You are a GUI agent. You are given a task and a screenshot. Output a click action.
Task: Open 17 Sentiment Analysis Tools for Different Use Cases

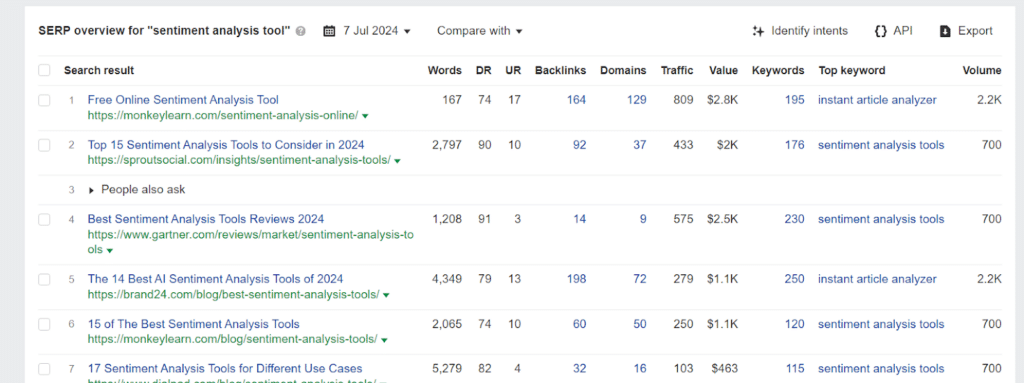click(x=225, y=368)
